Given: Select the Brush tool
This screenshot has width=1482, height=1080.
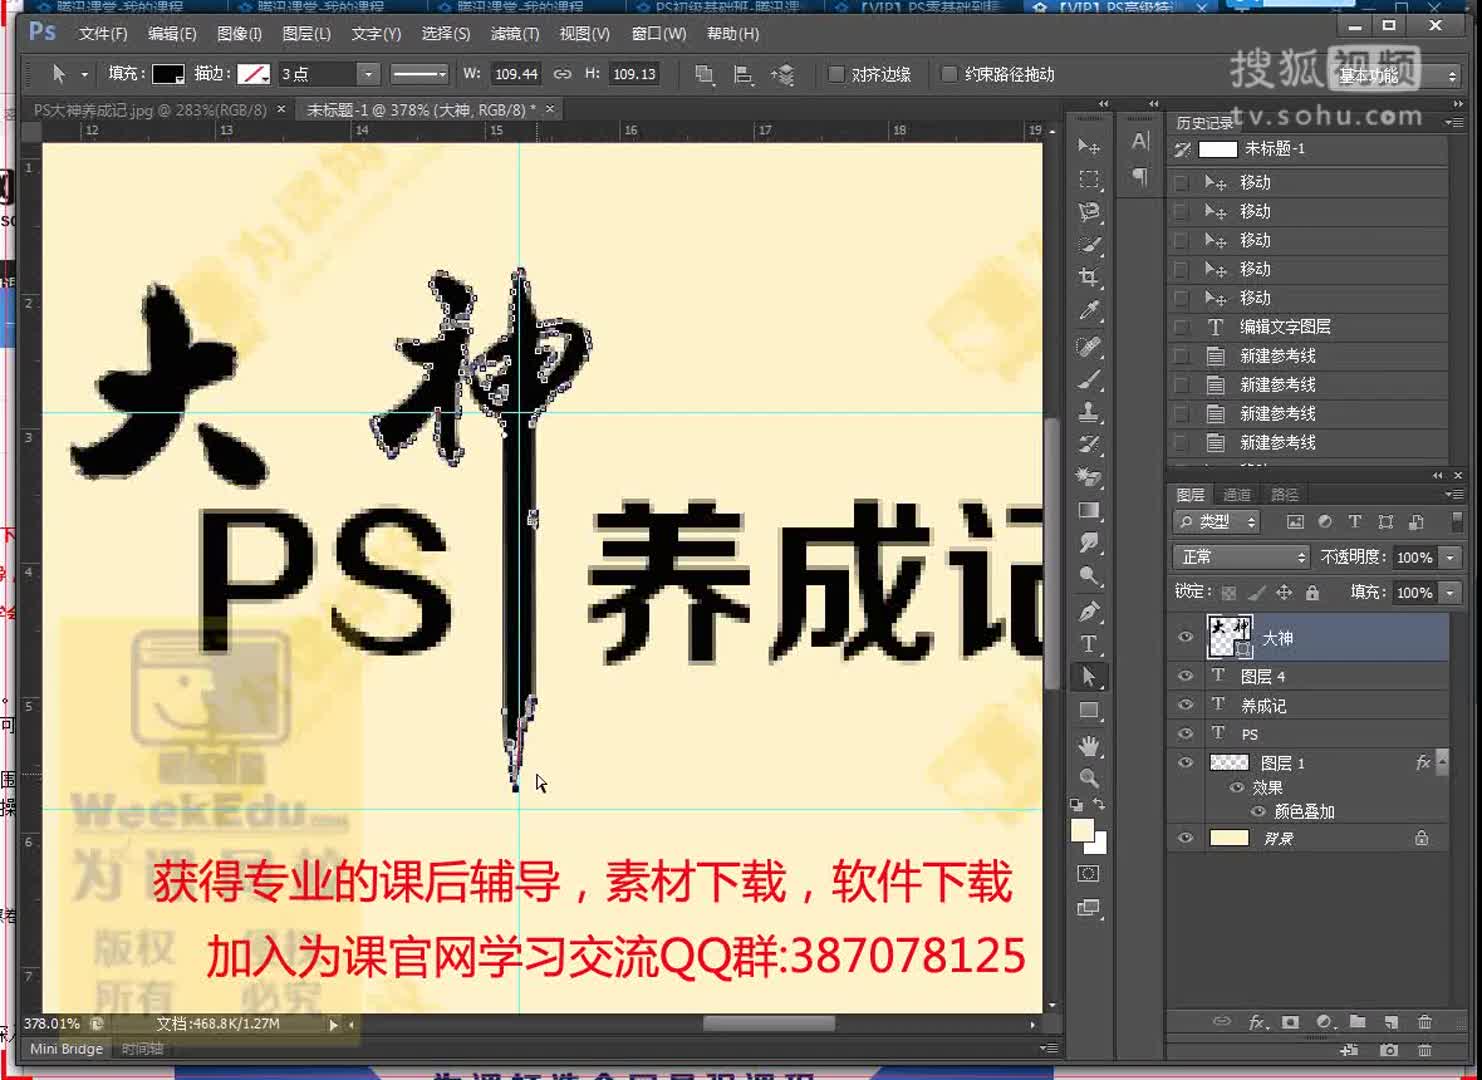Looking at the screenshot, I should (x=1089, y=379).
